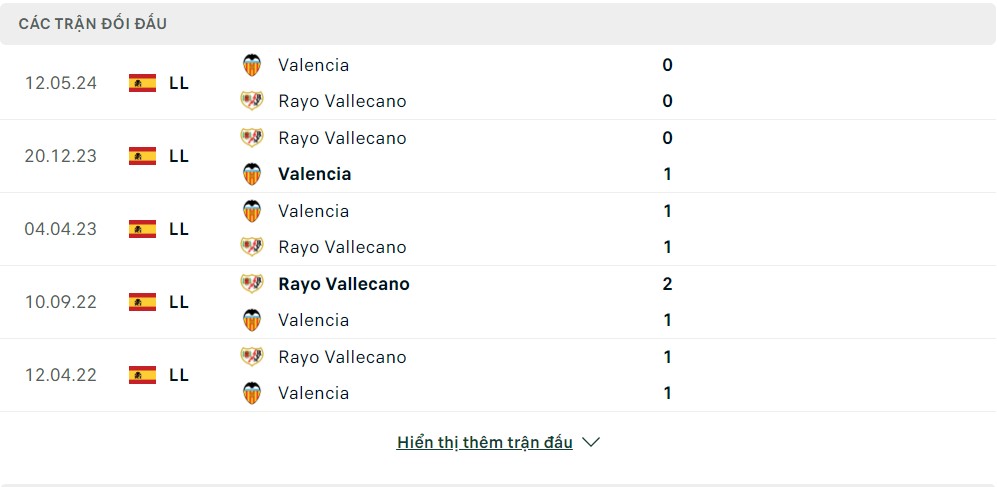This screenshot has width=997, height=487.
Task: Click Rayo Vallecano crest in 04.04.23 match
Action: pos(252,247)
